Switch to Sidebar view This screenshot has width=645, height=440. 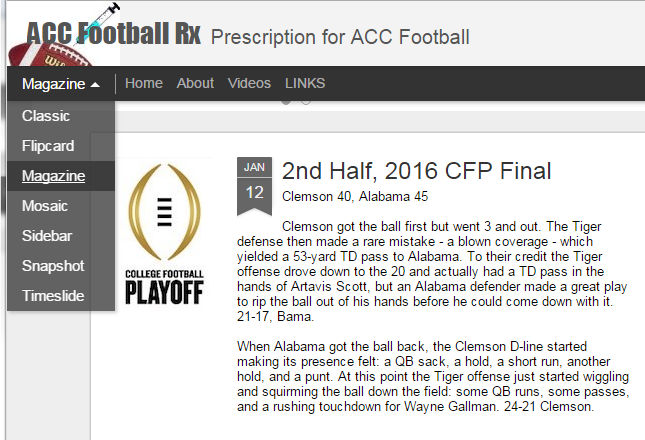47,236
